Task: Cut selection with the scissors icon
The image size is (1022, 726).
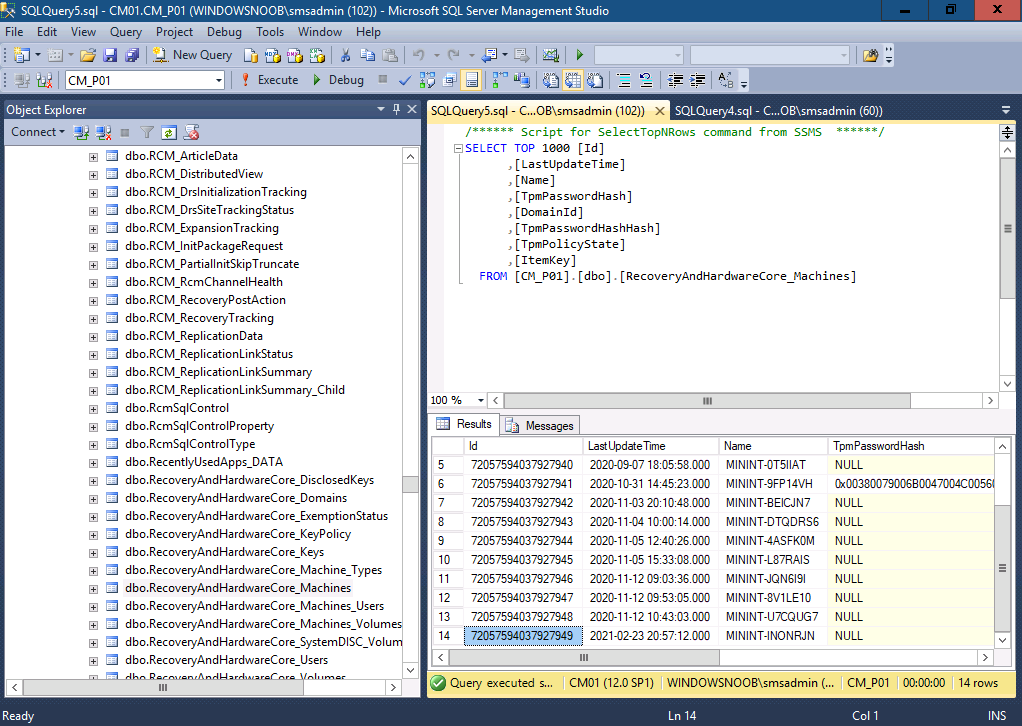Action: pyautogui.click(x=345, y=55)
